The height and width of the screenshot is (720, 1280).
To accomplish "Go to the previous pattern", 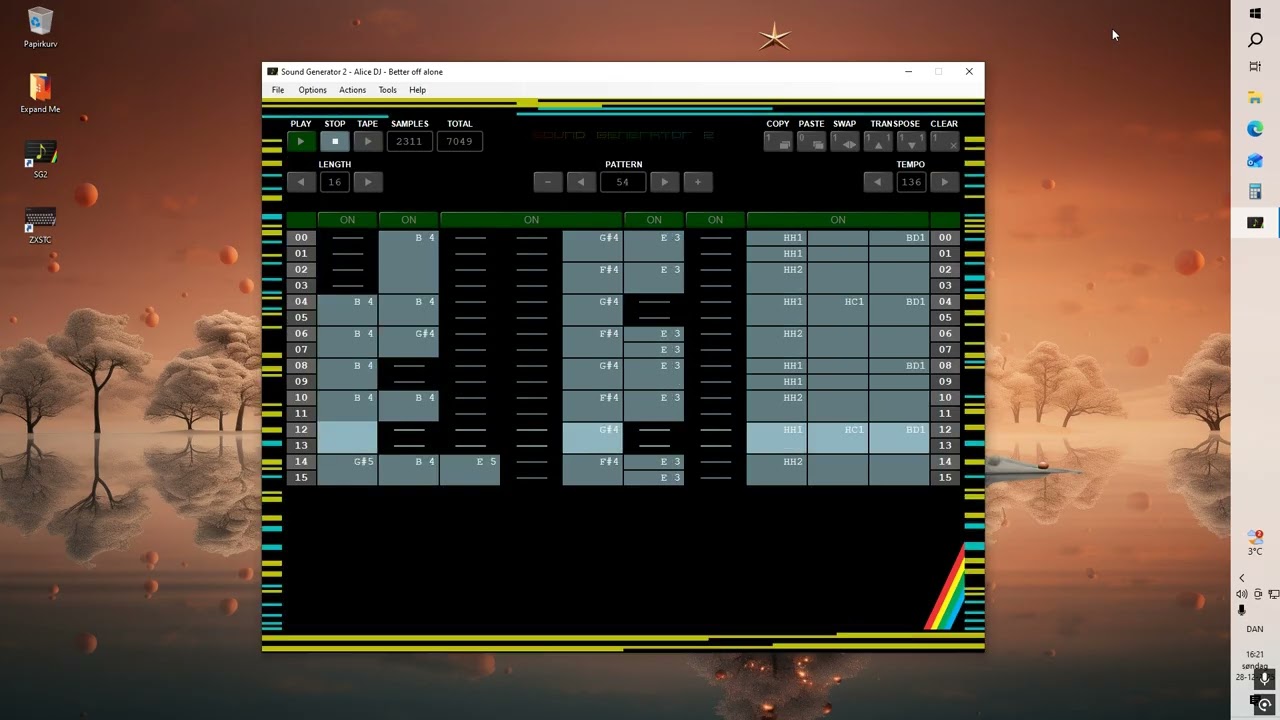I will tap(581, 182).
